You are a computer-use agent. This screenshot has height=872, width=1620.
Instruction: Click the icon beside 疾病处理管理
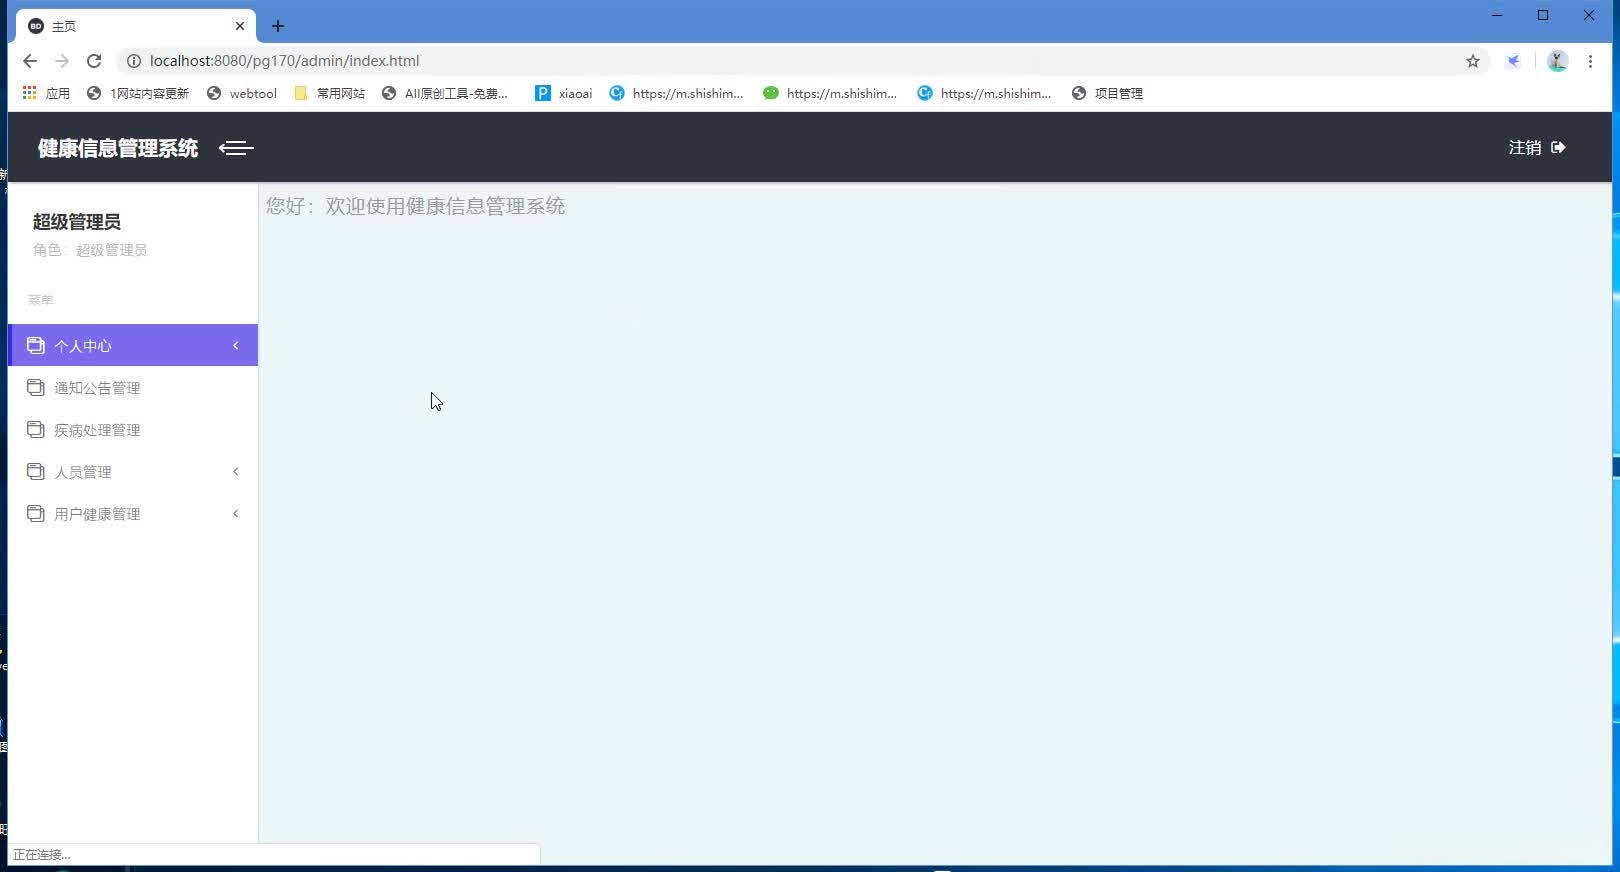pyautogui.click(x=36, y=429)
